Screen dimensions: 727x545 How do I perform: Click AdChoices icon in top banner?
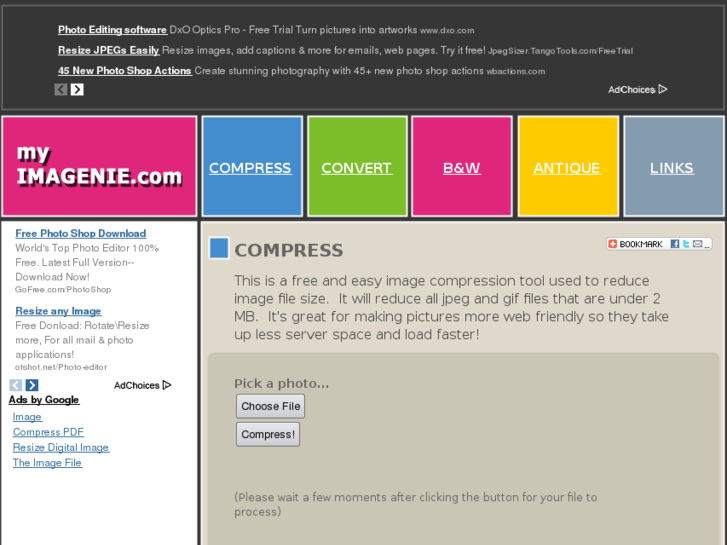click(x=663, y=89)
